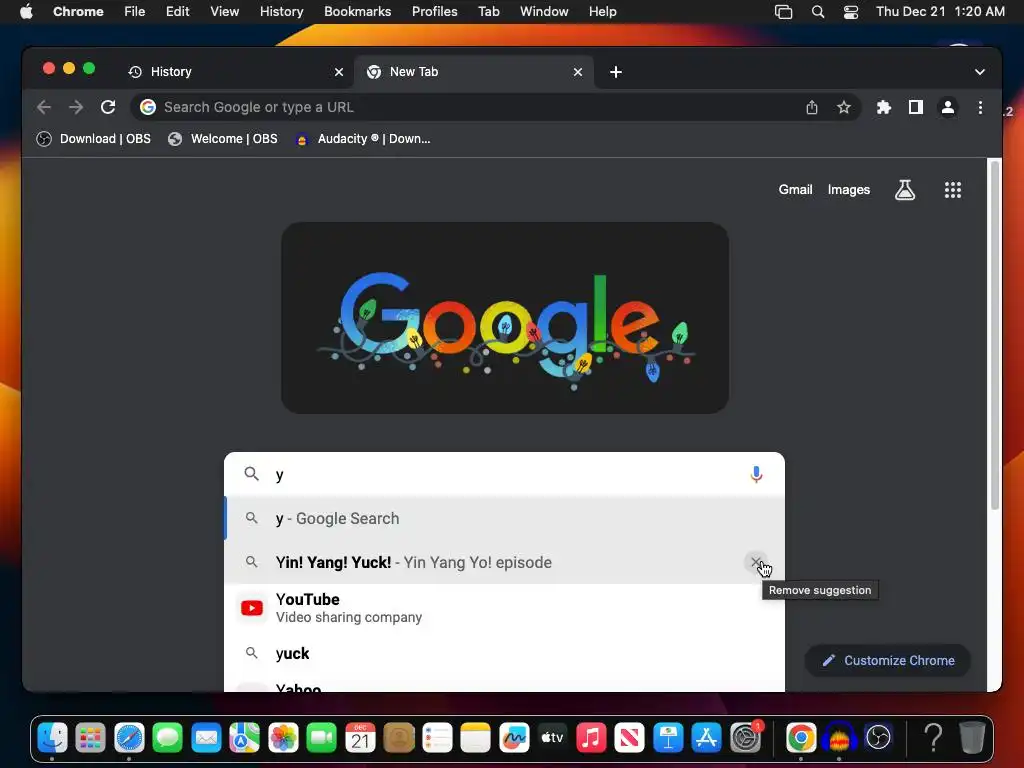
Task: Open Welcome | OBS bookmark
Action: [223, 139]
